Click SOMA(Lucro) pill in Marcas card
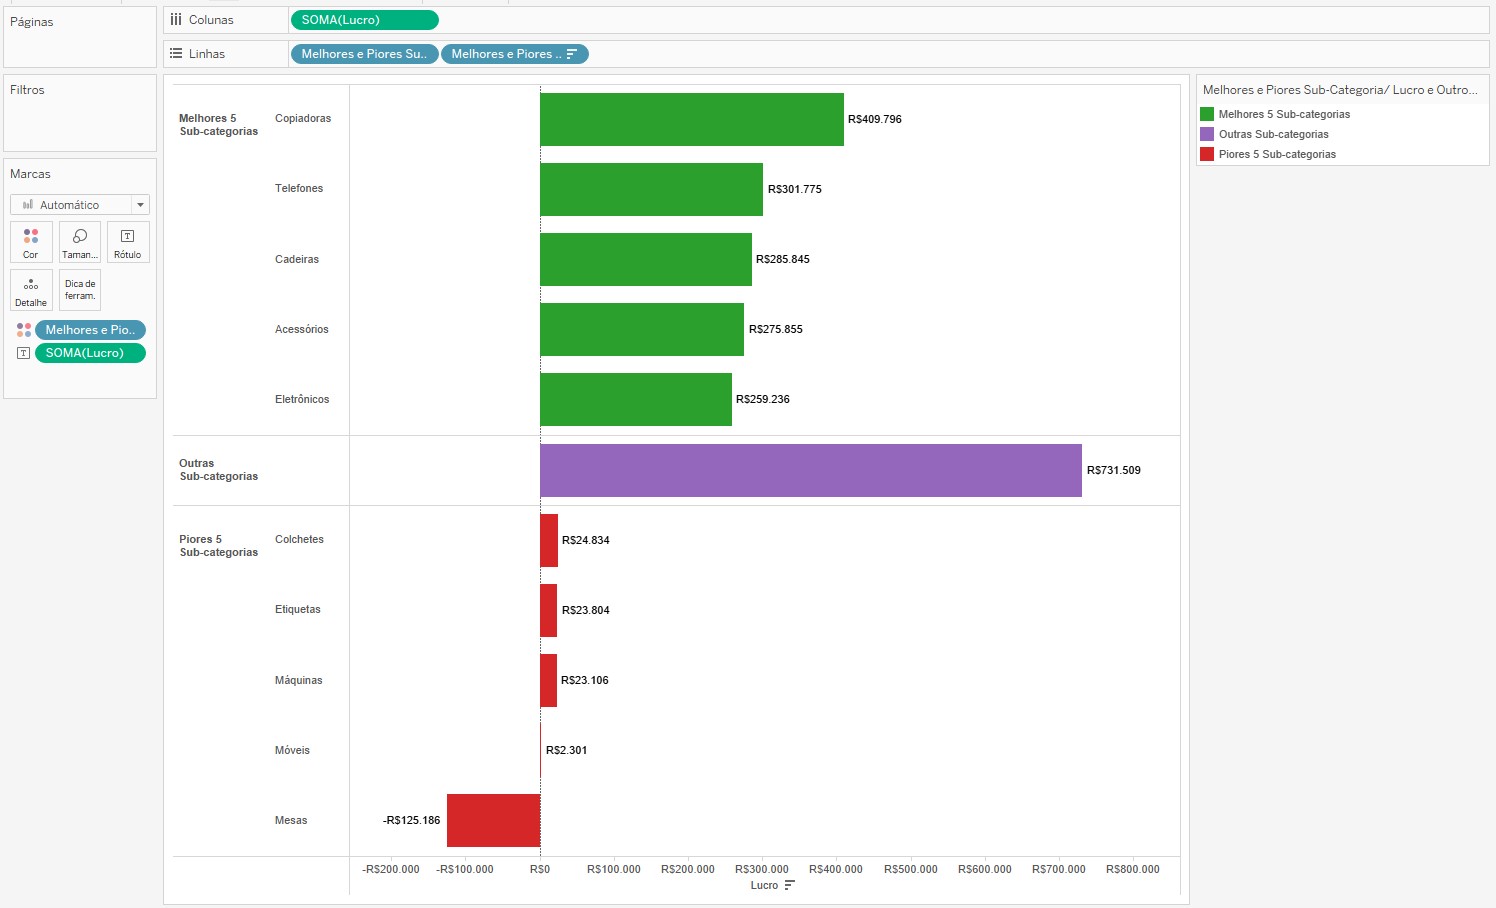The height and width of the screenshot is (908, 1496). pyautogui.click(x=90, y=353)
